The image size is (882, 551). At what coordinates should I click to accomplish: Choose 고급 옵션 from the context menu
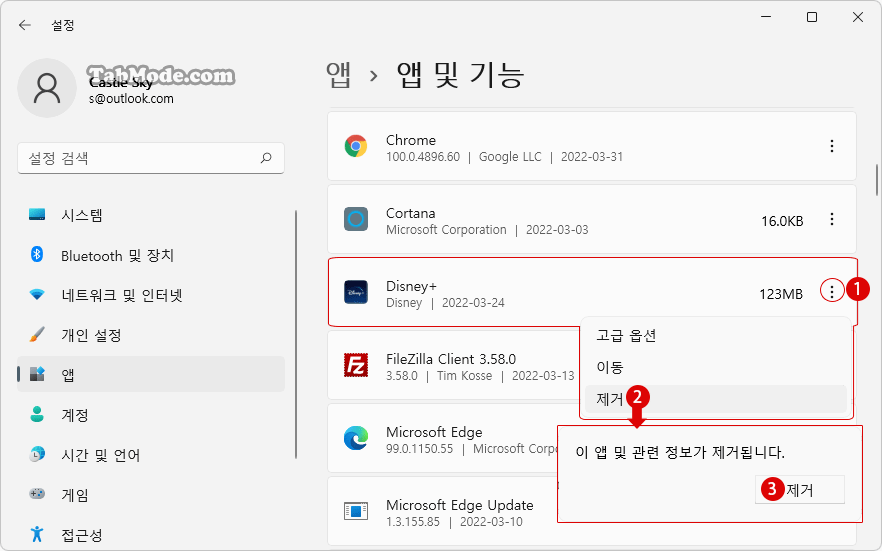(716, 336)
